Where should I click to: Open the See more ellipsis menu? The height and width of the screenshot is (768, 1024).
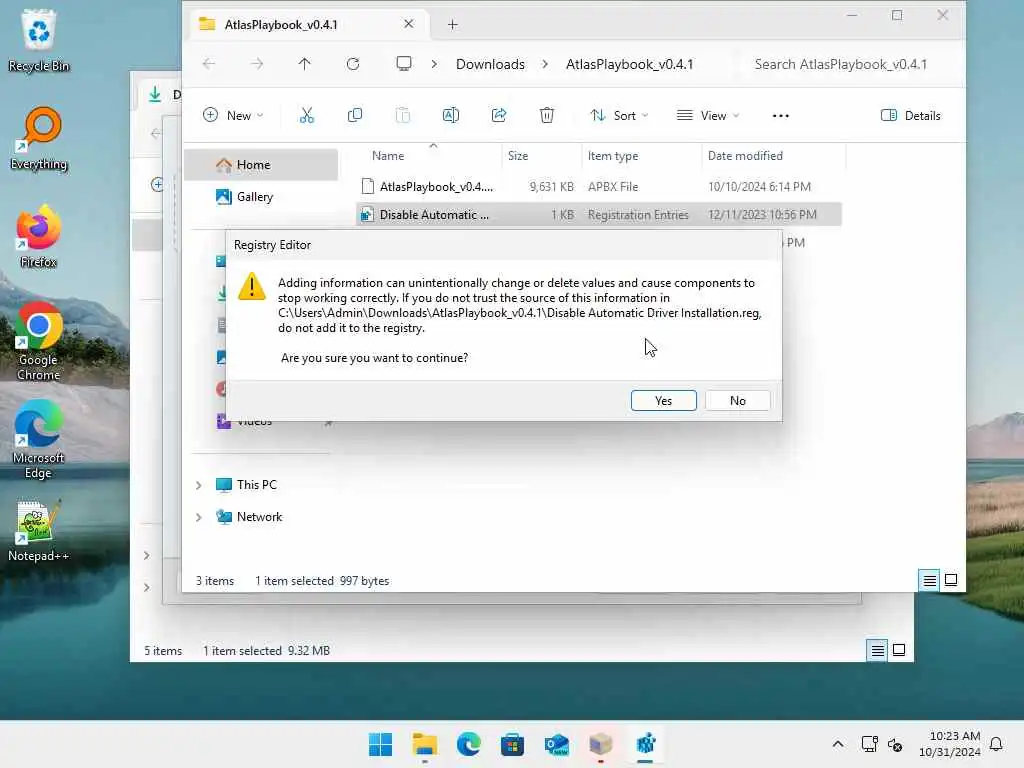pyautogui.click(x=780, y=116)
